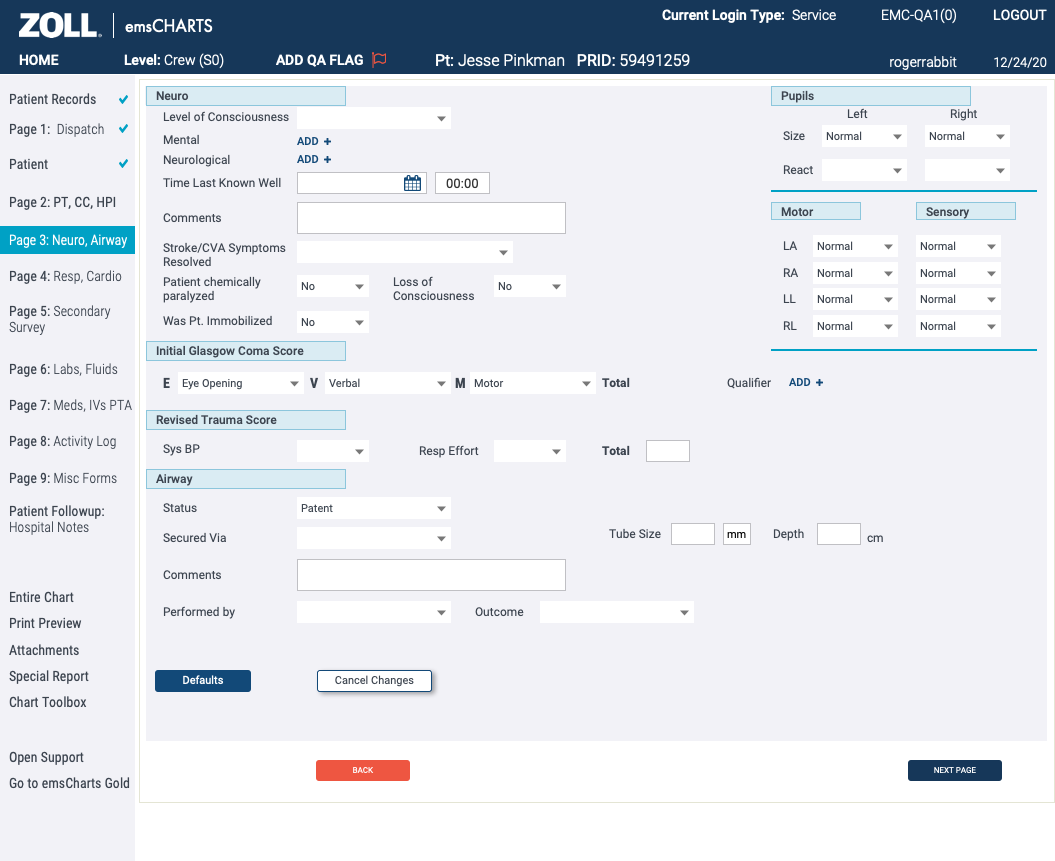
Task: Click ADD QA FLAG link
Action: pyautogui.click(x=320, y=60)
